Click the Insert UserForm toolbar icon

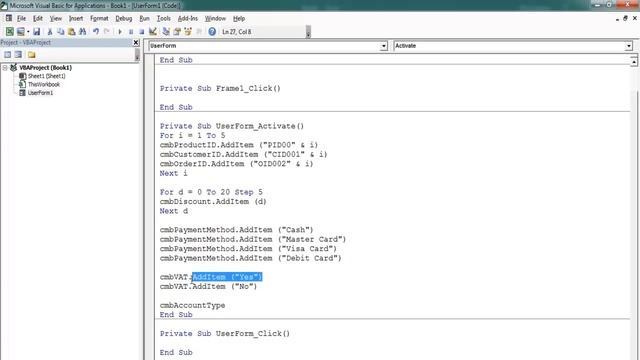click(x=20, y=31)
